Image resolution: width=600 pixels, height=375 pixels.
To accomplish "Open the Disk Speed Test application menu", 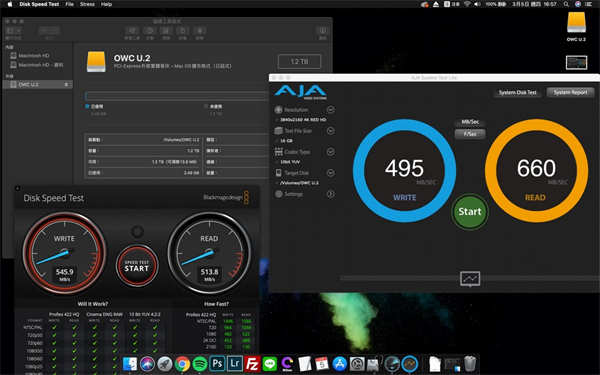I will click(x=39, y=4).
